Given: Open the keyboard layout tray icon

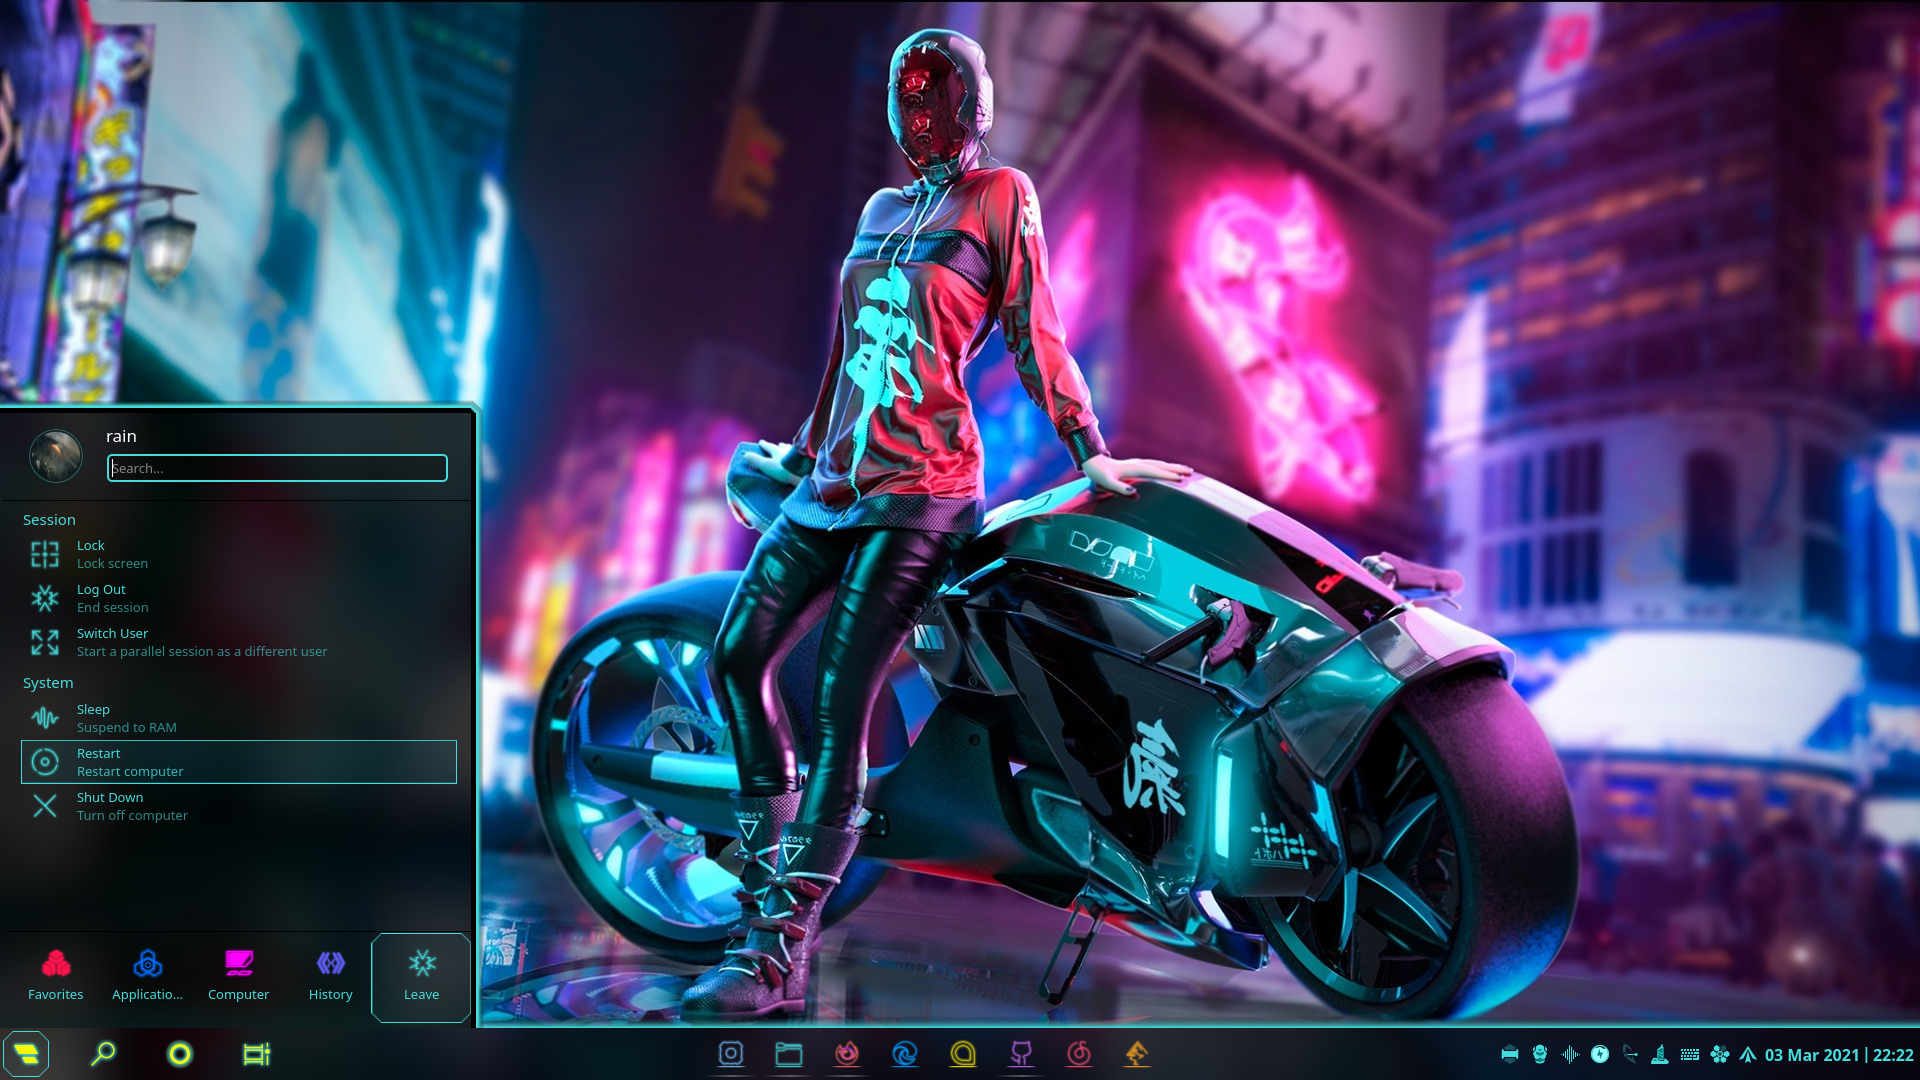Looking at the screenshot, I should click(x=1690, y=1054).
